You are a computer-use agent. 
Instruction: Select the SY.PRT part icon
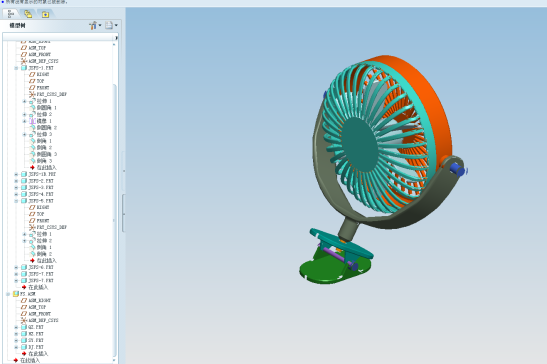pos(24,340)
